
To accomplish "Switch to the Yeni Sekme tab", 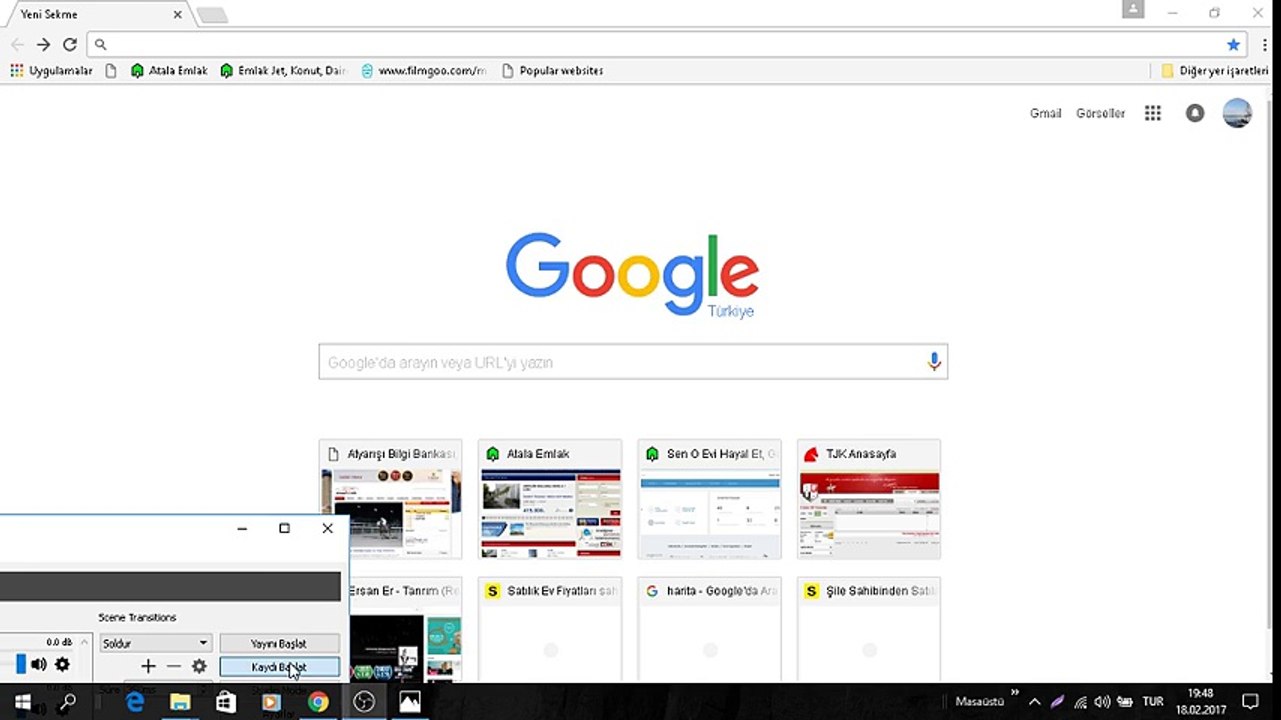I will [95, 15].
